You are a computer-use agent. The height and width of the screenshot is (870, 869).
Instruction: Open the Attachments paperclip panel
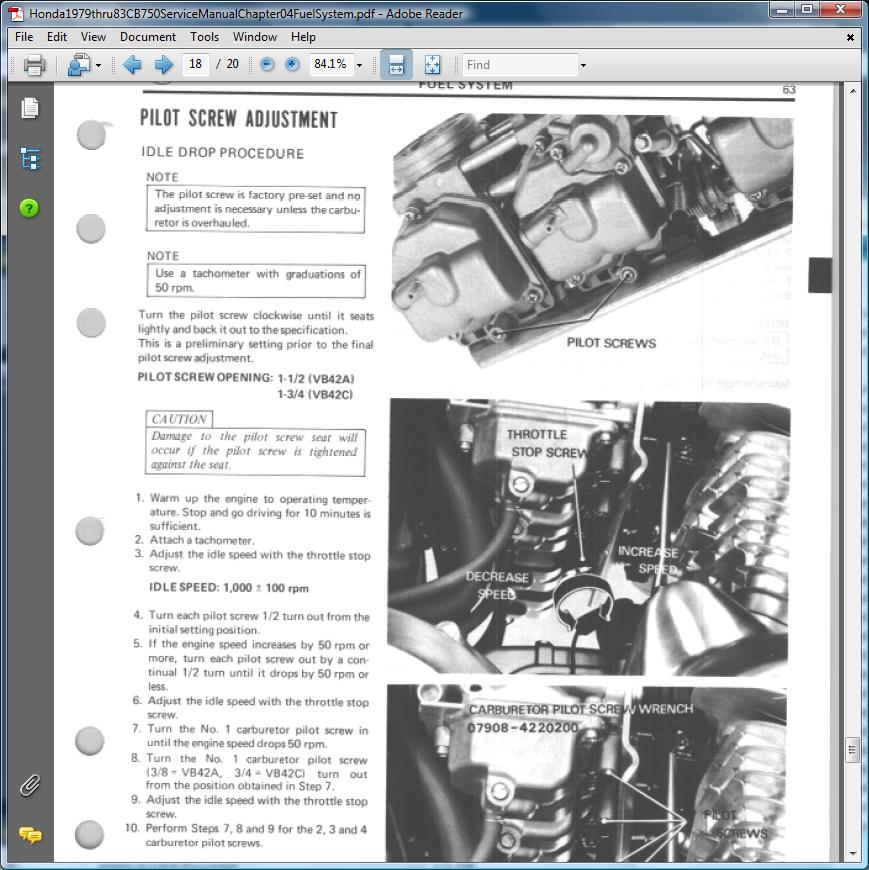30,784
